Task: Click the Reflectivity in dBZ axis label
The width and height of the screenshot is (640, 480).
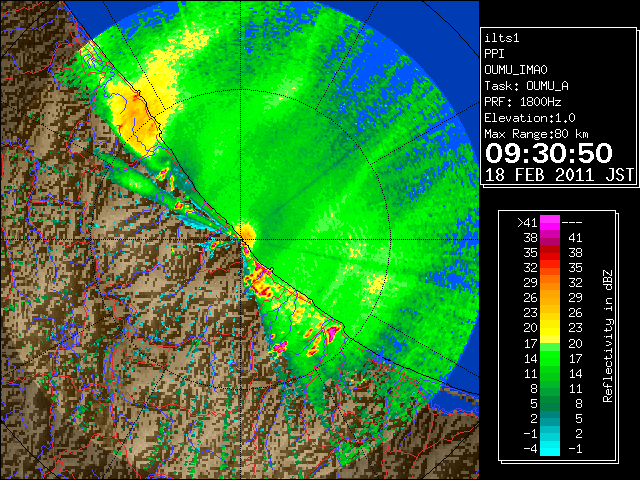Action: click(608, 336)
